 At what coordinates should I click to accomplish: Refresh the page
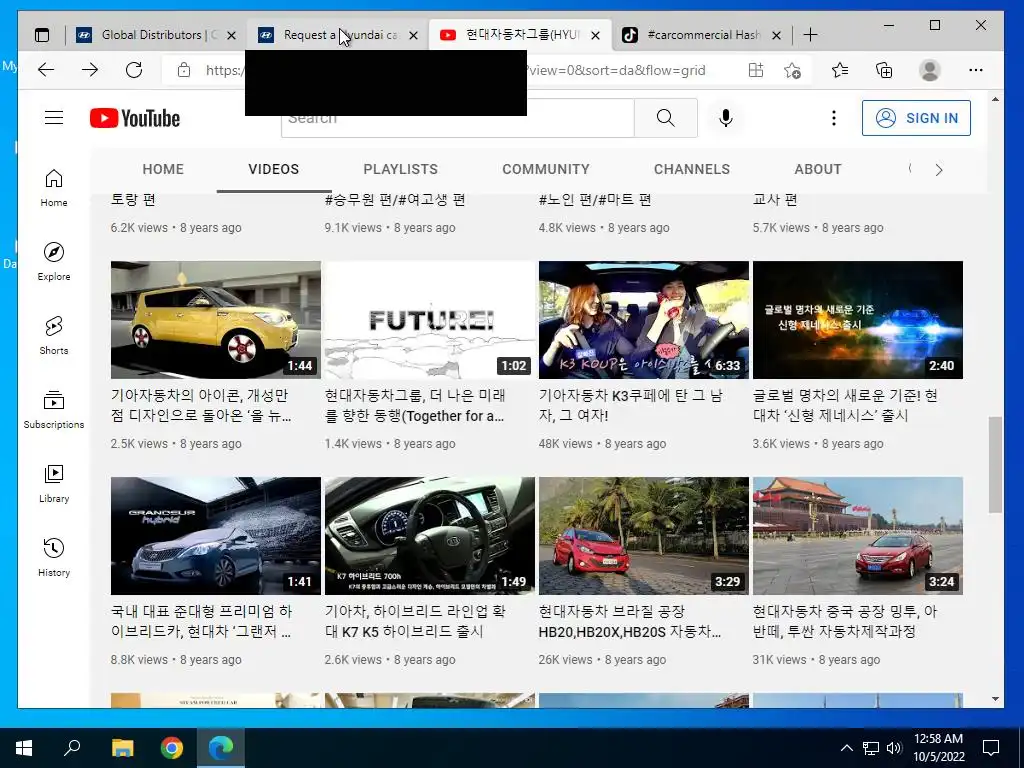coord(134,70)
